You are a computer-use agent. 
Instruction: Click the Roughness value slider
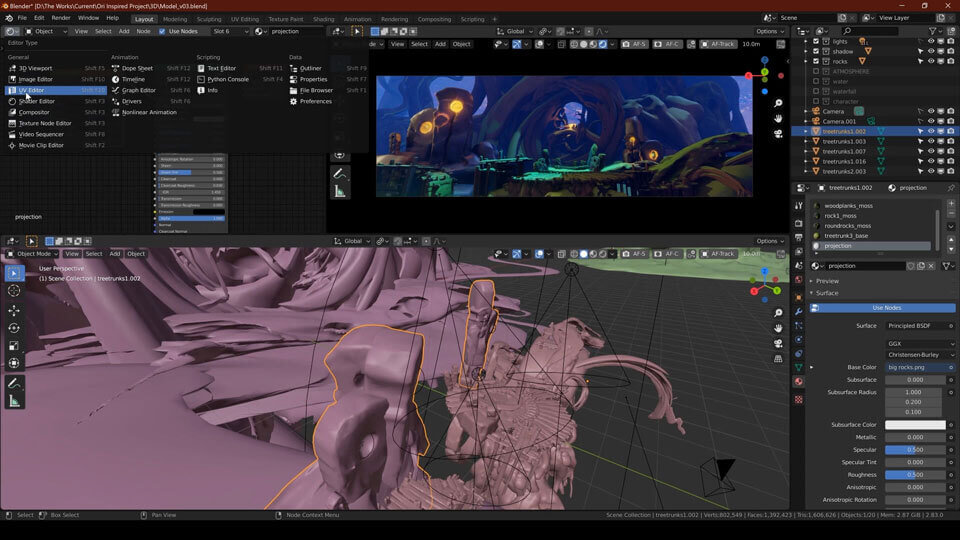[915, 475]
